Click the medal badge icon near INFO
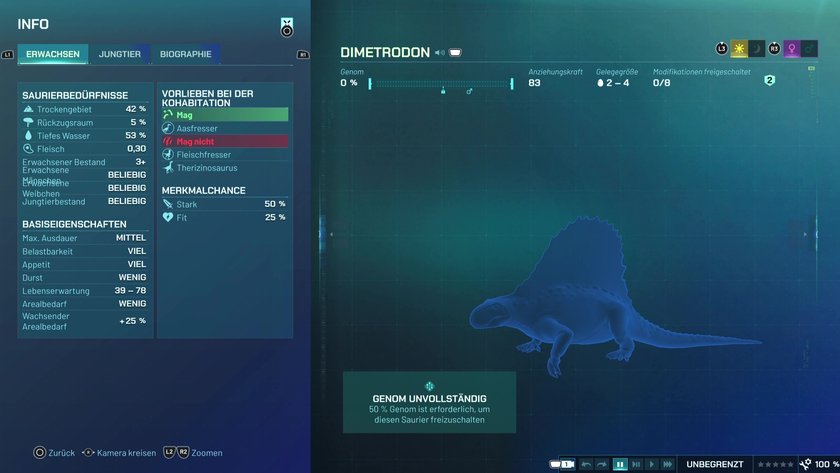Screen dimensions: 840x473 pos(287,27)
